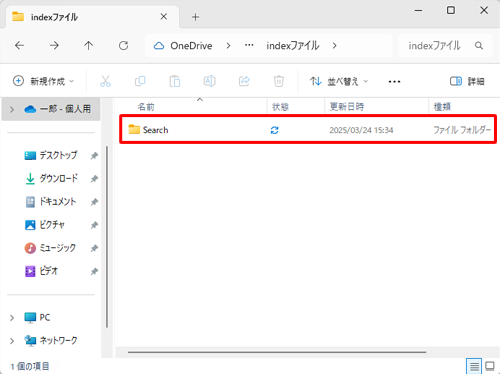
Task: Click the pin icon beside ミュージック
Action: [94, 248]
